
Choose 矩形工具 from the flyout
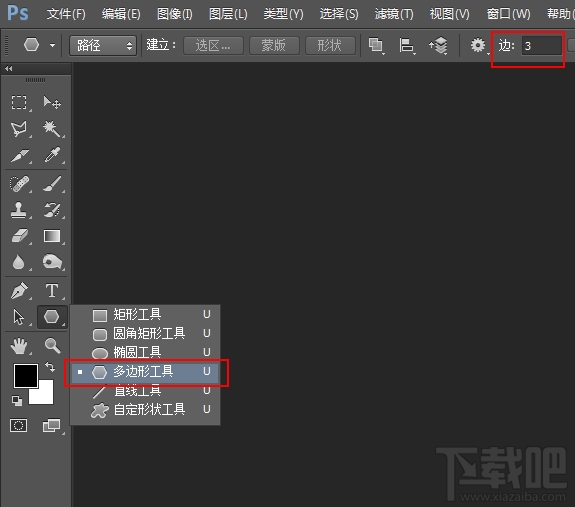pos(145,315)
